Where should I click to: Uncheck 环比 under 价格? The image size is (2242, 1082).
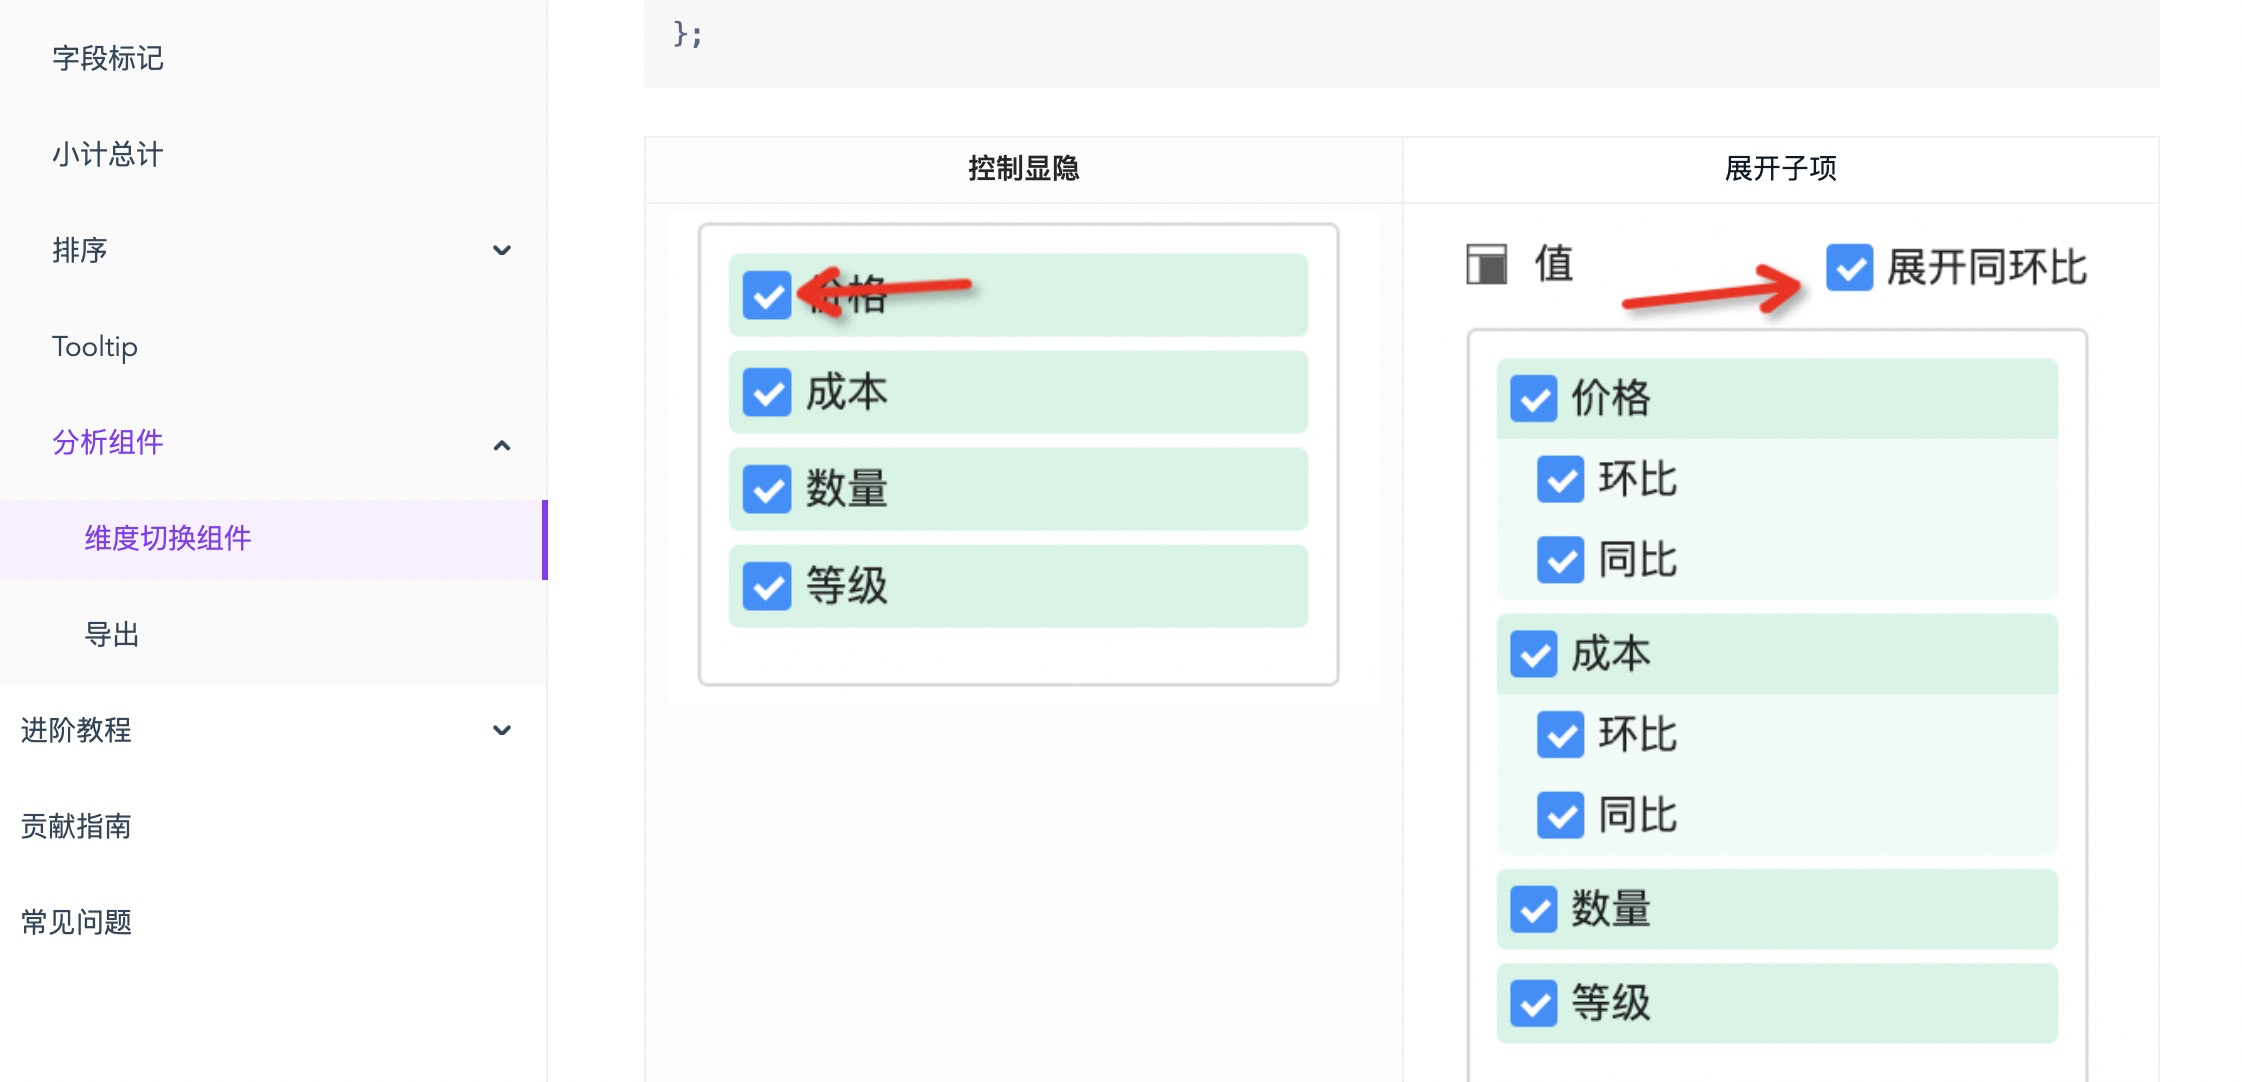(1559, 481)
